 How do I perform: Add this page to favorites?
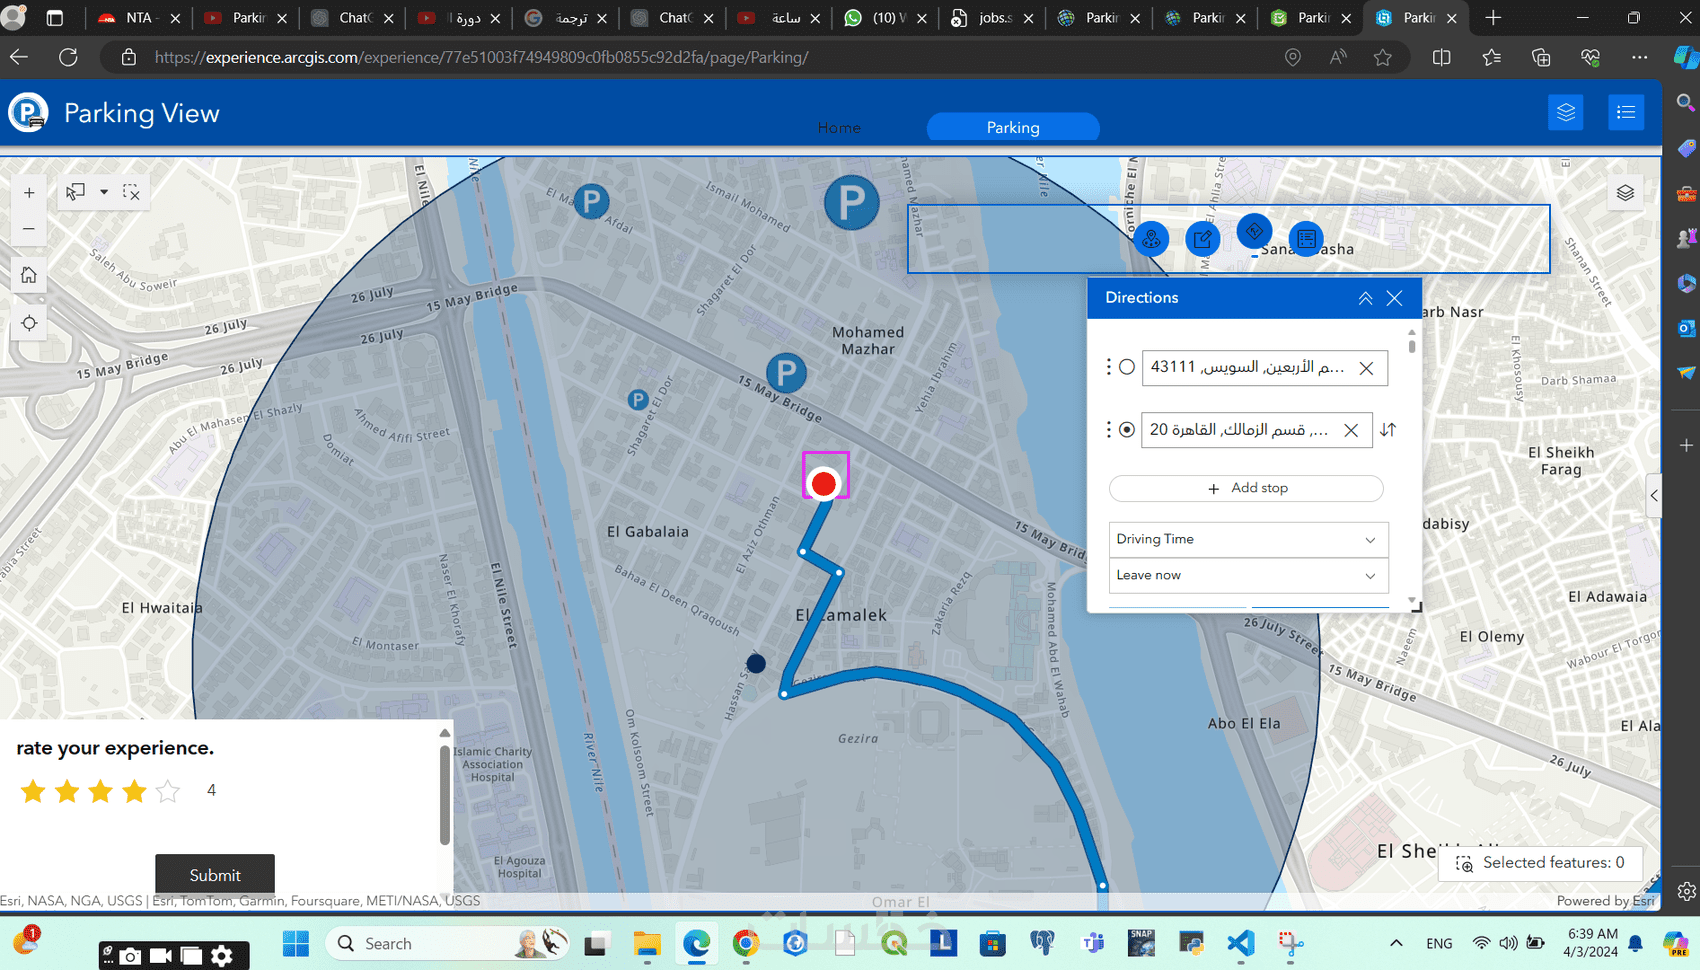coord(1383,57)
